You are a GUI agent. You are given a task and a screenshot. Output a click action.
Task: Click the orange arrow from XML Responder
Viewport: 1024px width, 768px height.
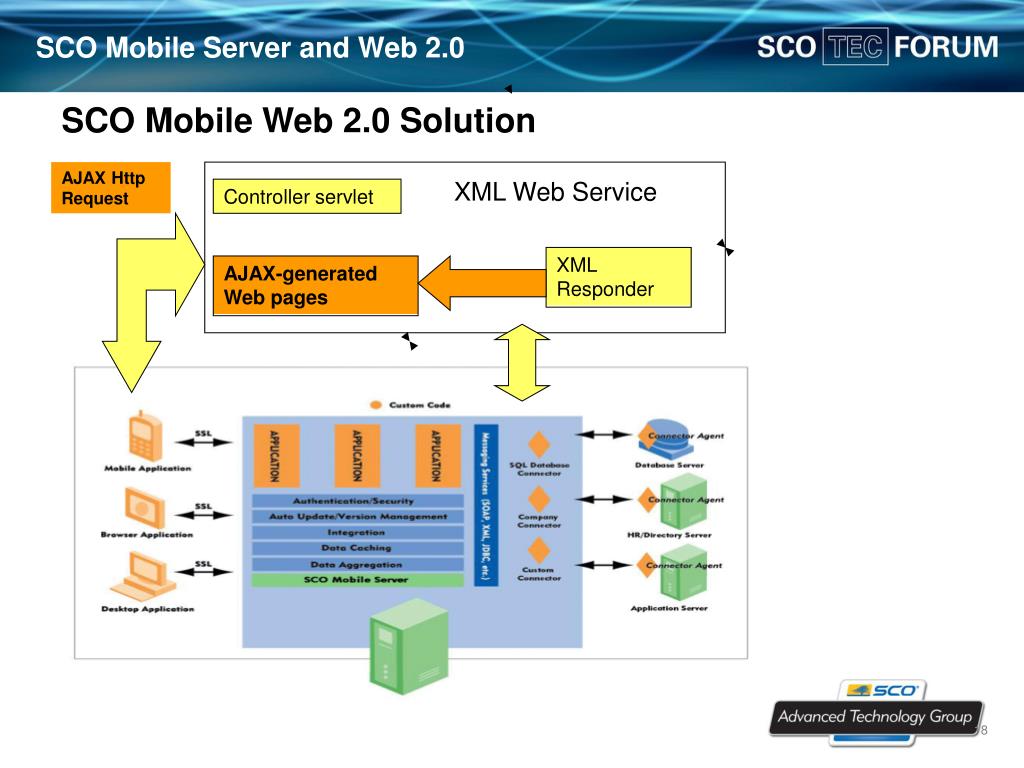(x=483, y=283)
